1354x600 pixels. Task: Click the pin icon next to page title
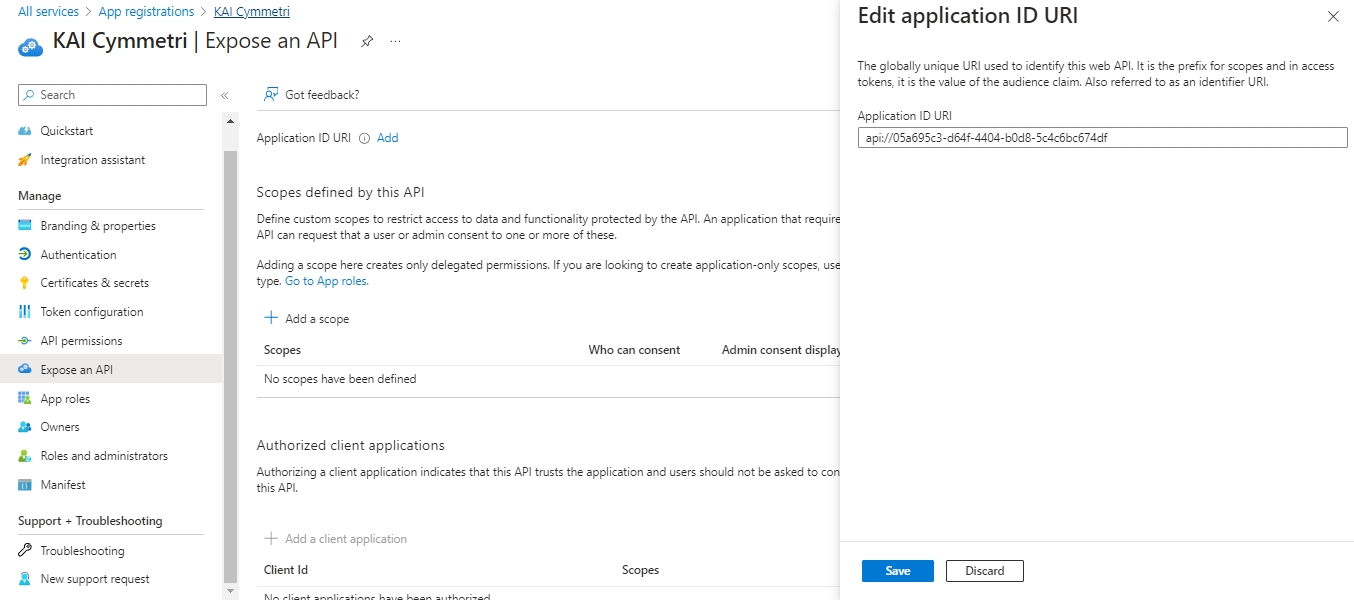(x=367, y=41)
